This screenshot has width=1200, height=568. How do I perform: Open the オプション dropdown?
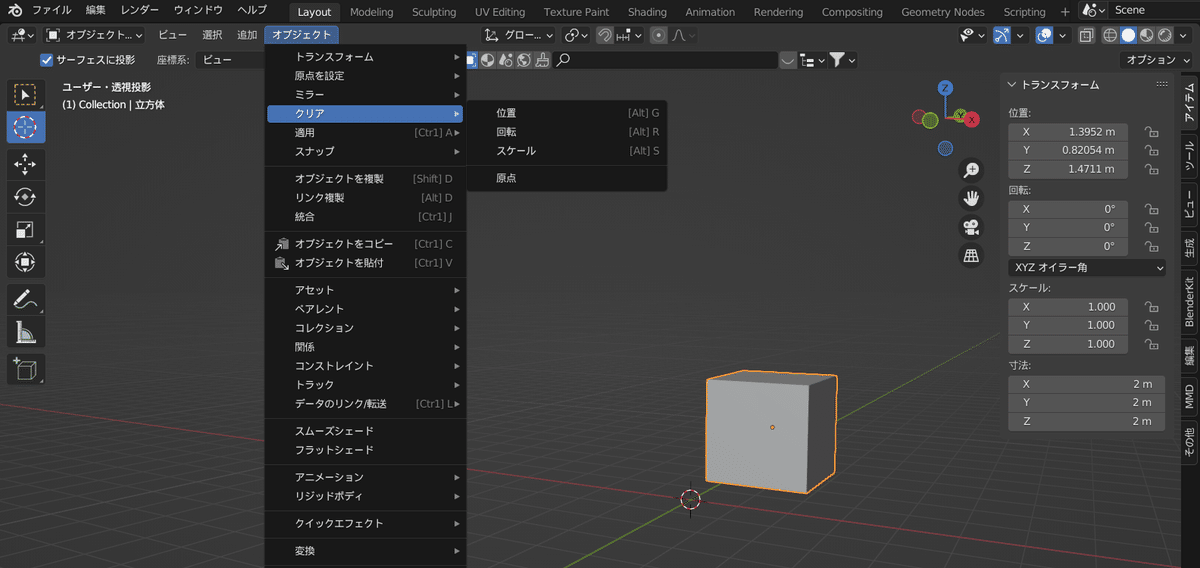click(1159, 60)
